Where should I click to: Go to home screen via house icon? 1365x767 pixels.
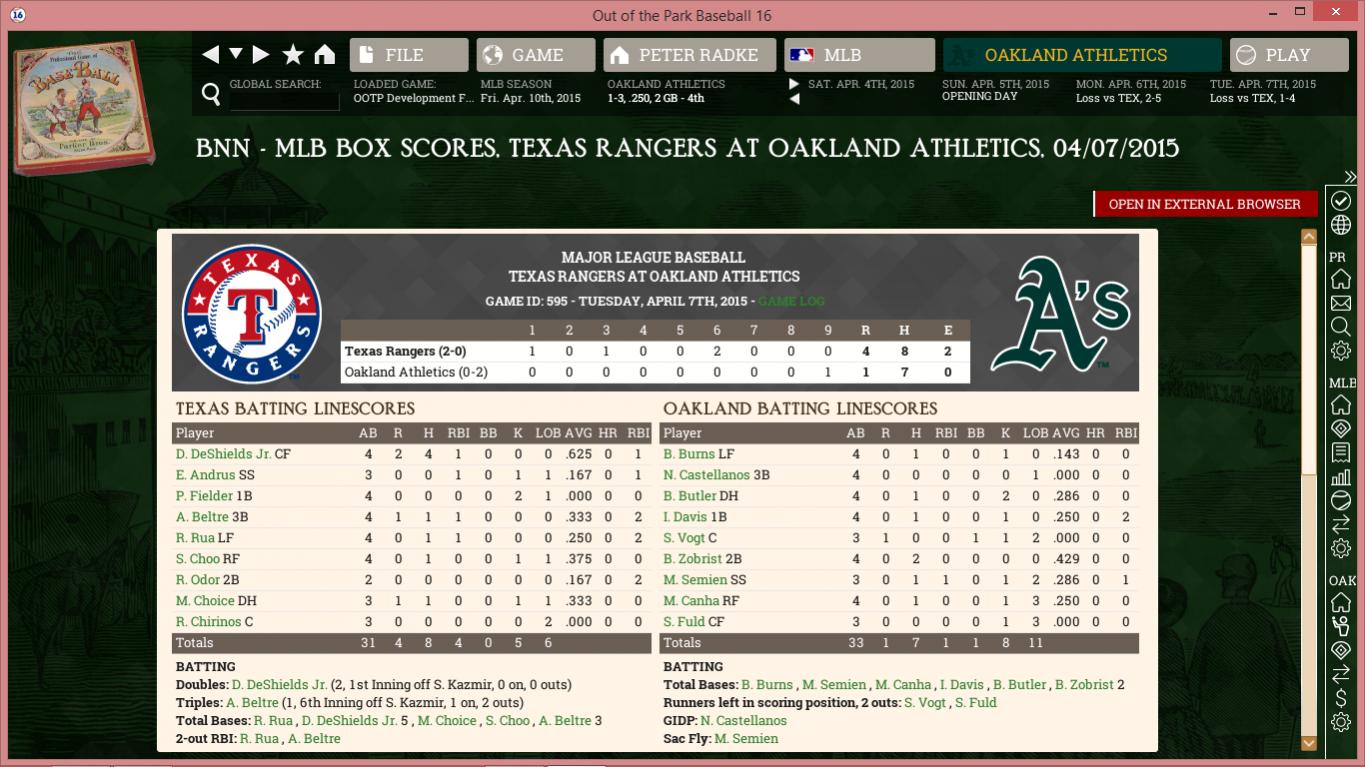(324, 55)
